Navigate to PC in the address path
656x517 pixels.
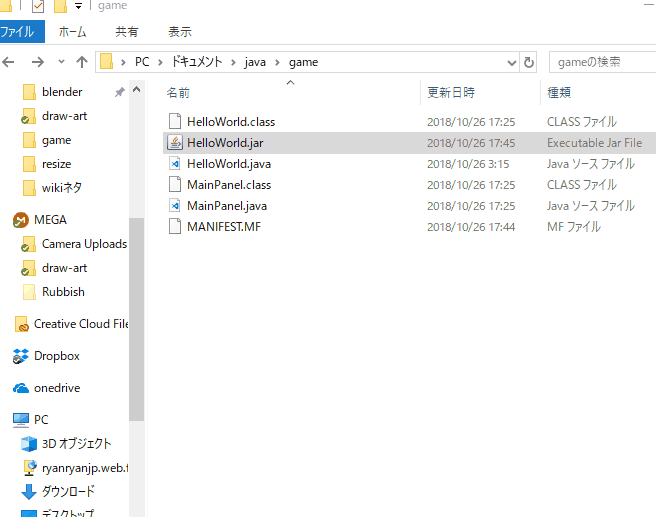[x=142, y=62]
